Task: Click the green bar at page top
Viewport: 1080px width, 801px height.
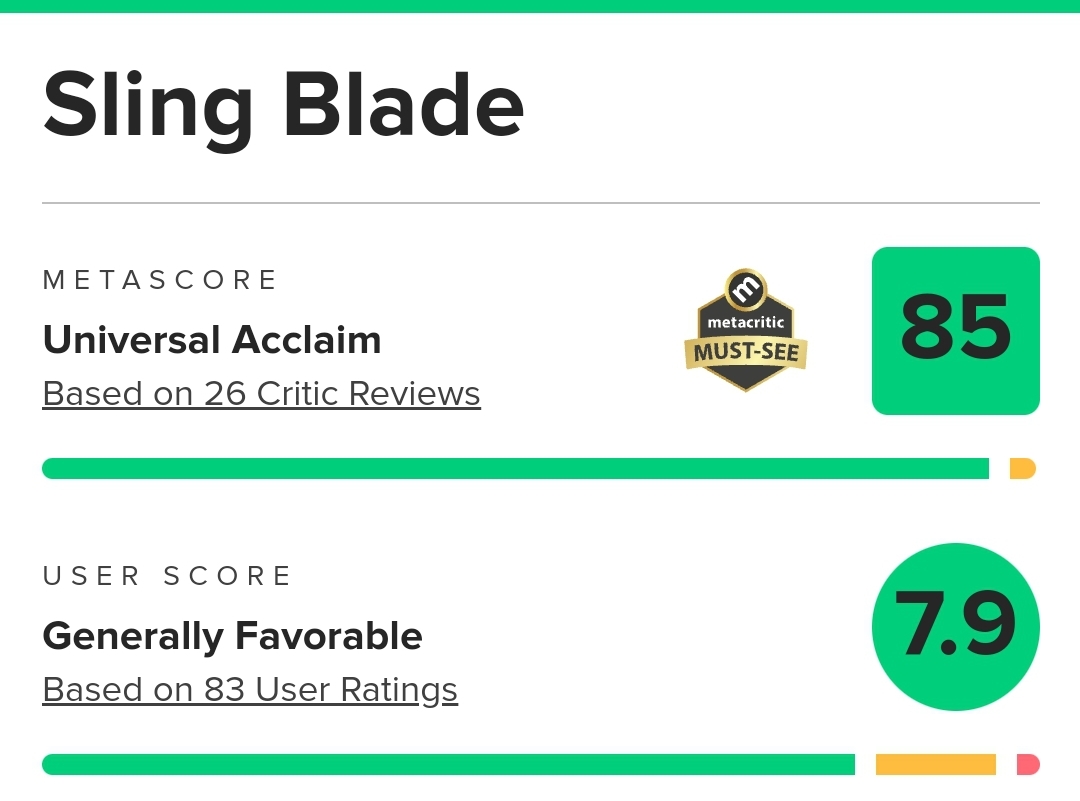Action: [x=540, y=6]
